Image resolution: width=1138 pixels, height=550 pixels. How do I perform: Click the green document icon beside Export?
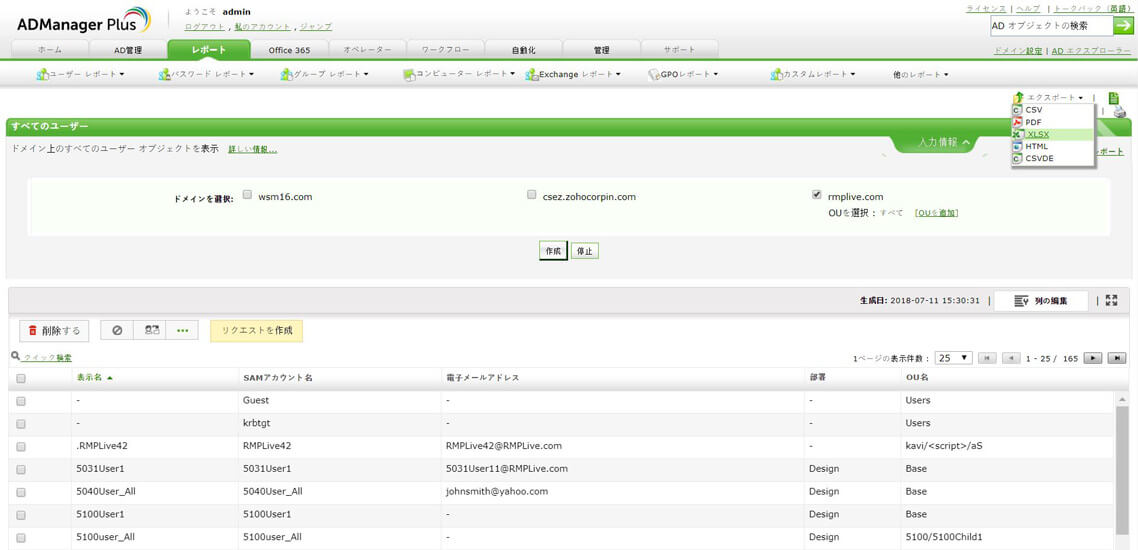1113,97
